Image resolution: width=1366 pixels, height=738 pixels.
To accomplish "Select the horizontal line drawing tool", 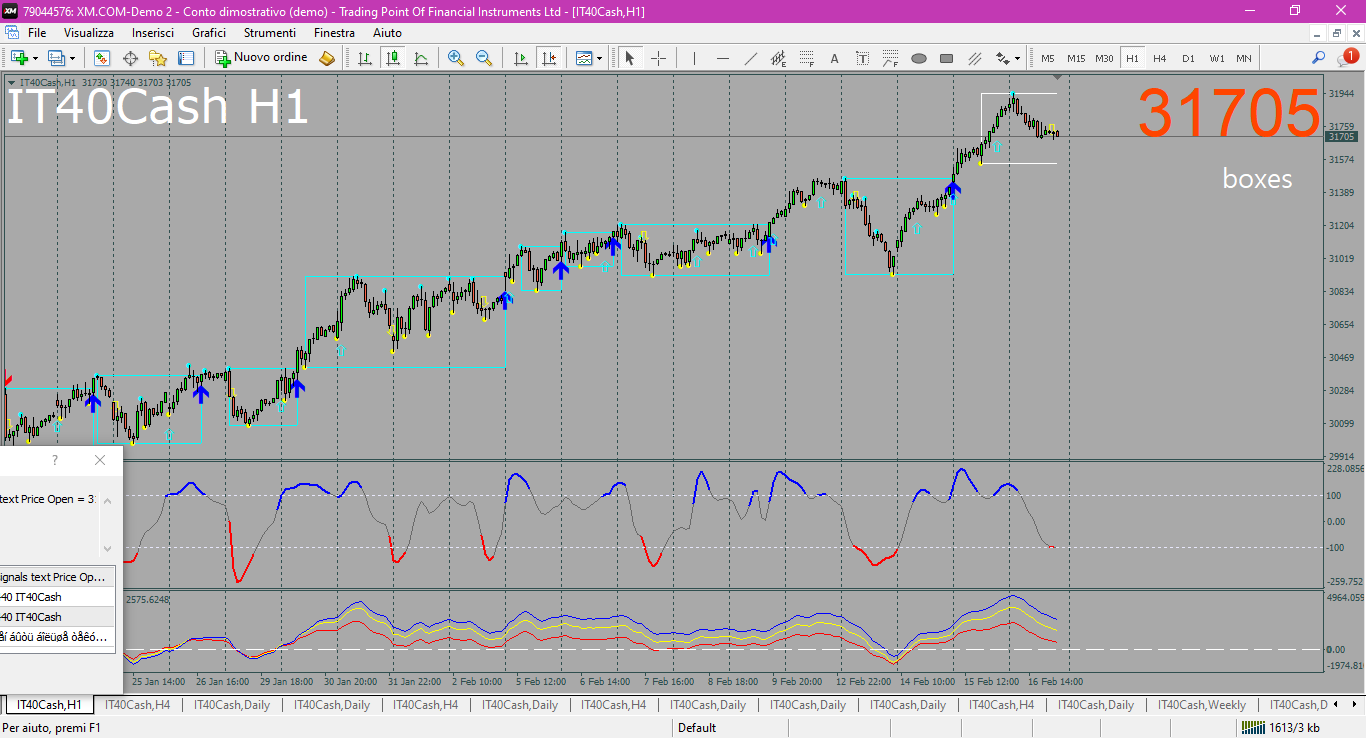I will [722, 58].
